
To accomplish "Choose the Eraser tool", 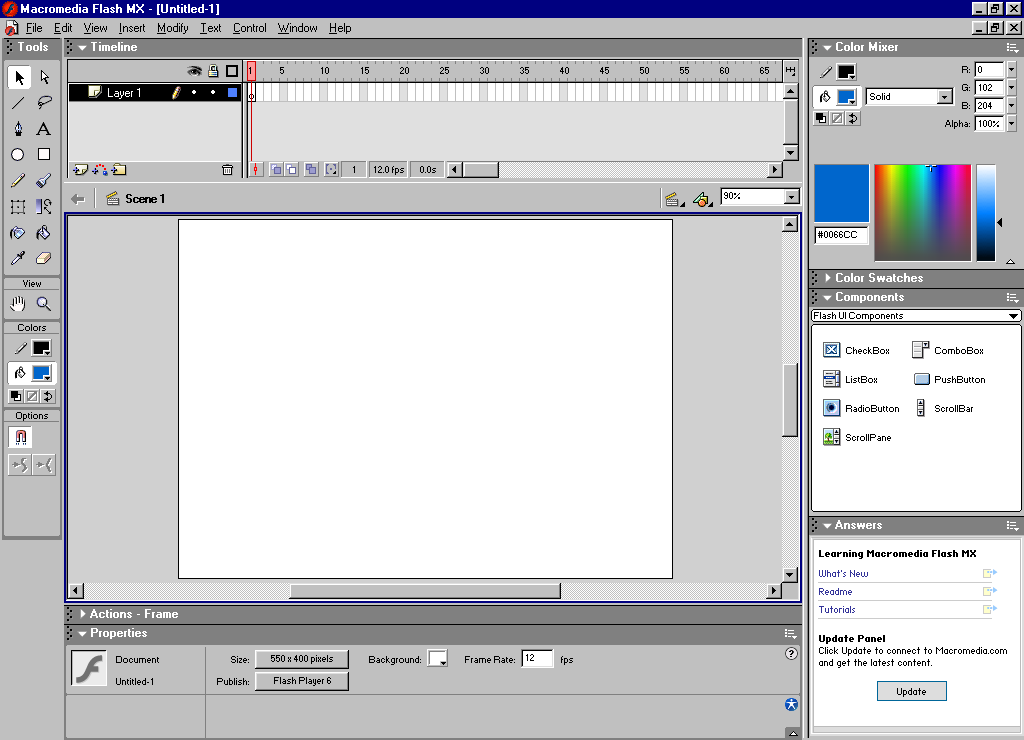I will point(44,259).
